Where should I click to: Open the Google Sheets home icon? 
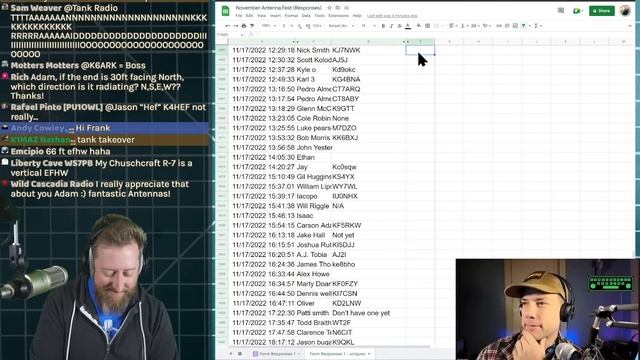pos(225,11)
